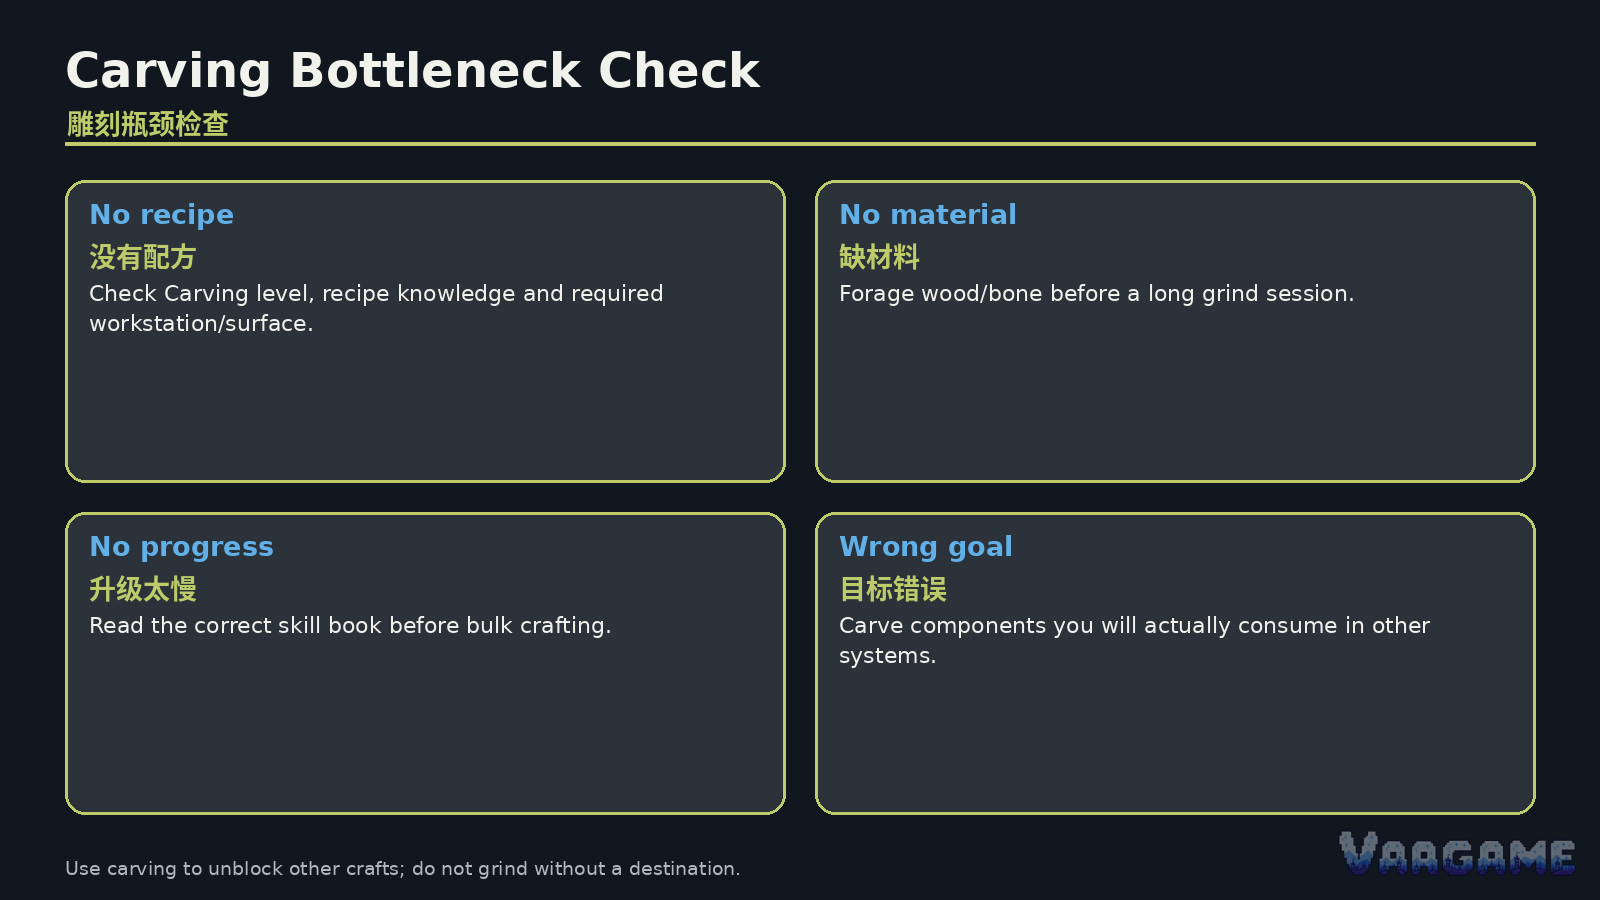Open the No recipe card heading

click(x=161, y=215)
